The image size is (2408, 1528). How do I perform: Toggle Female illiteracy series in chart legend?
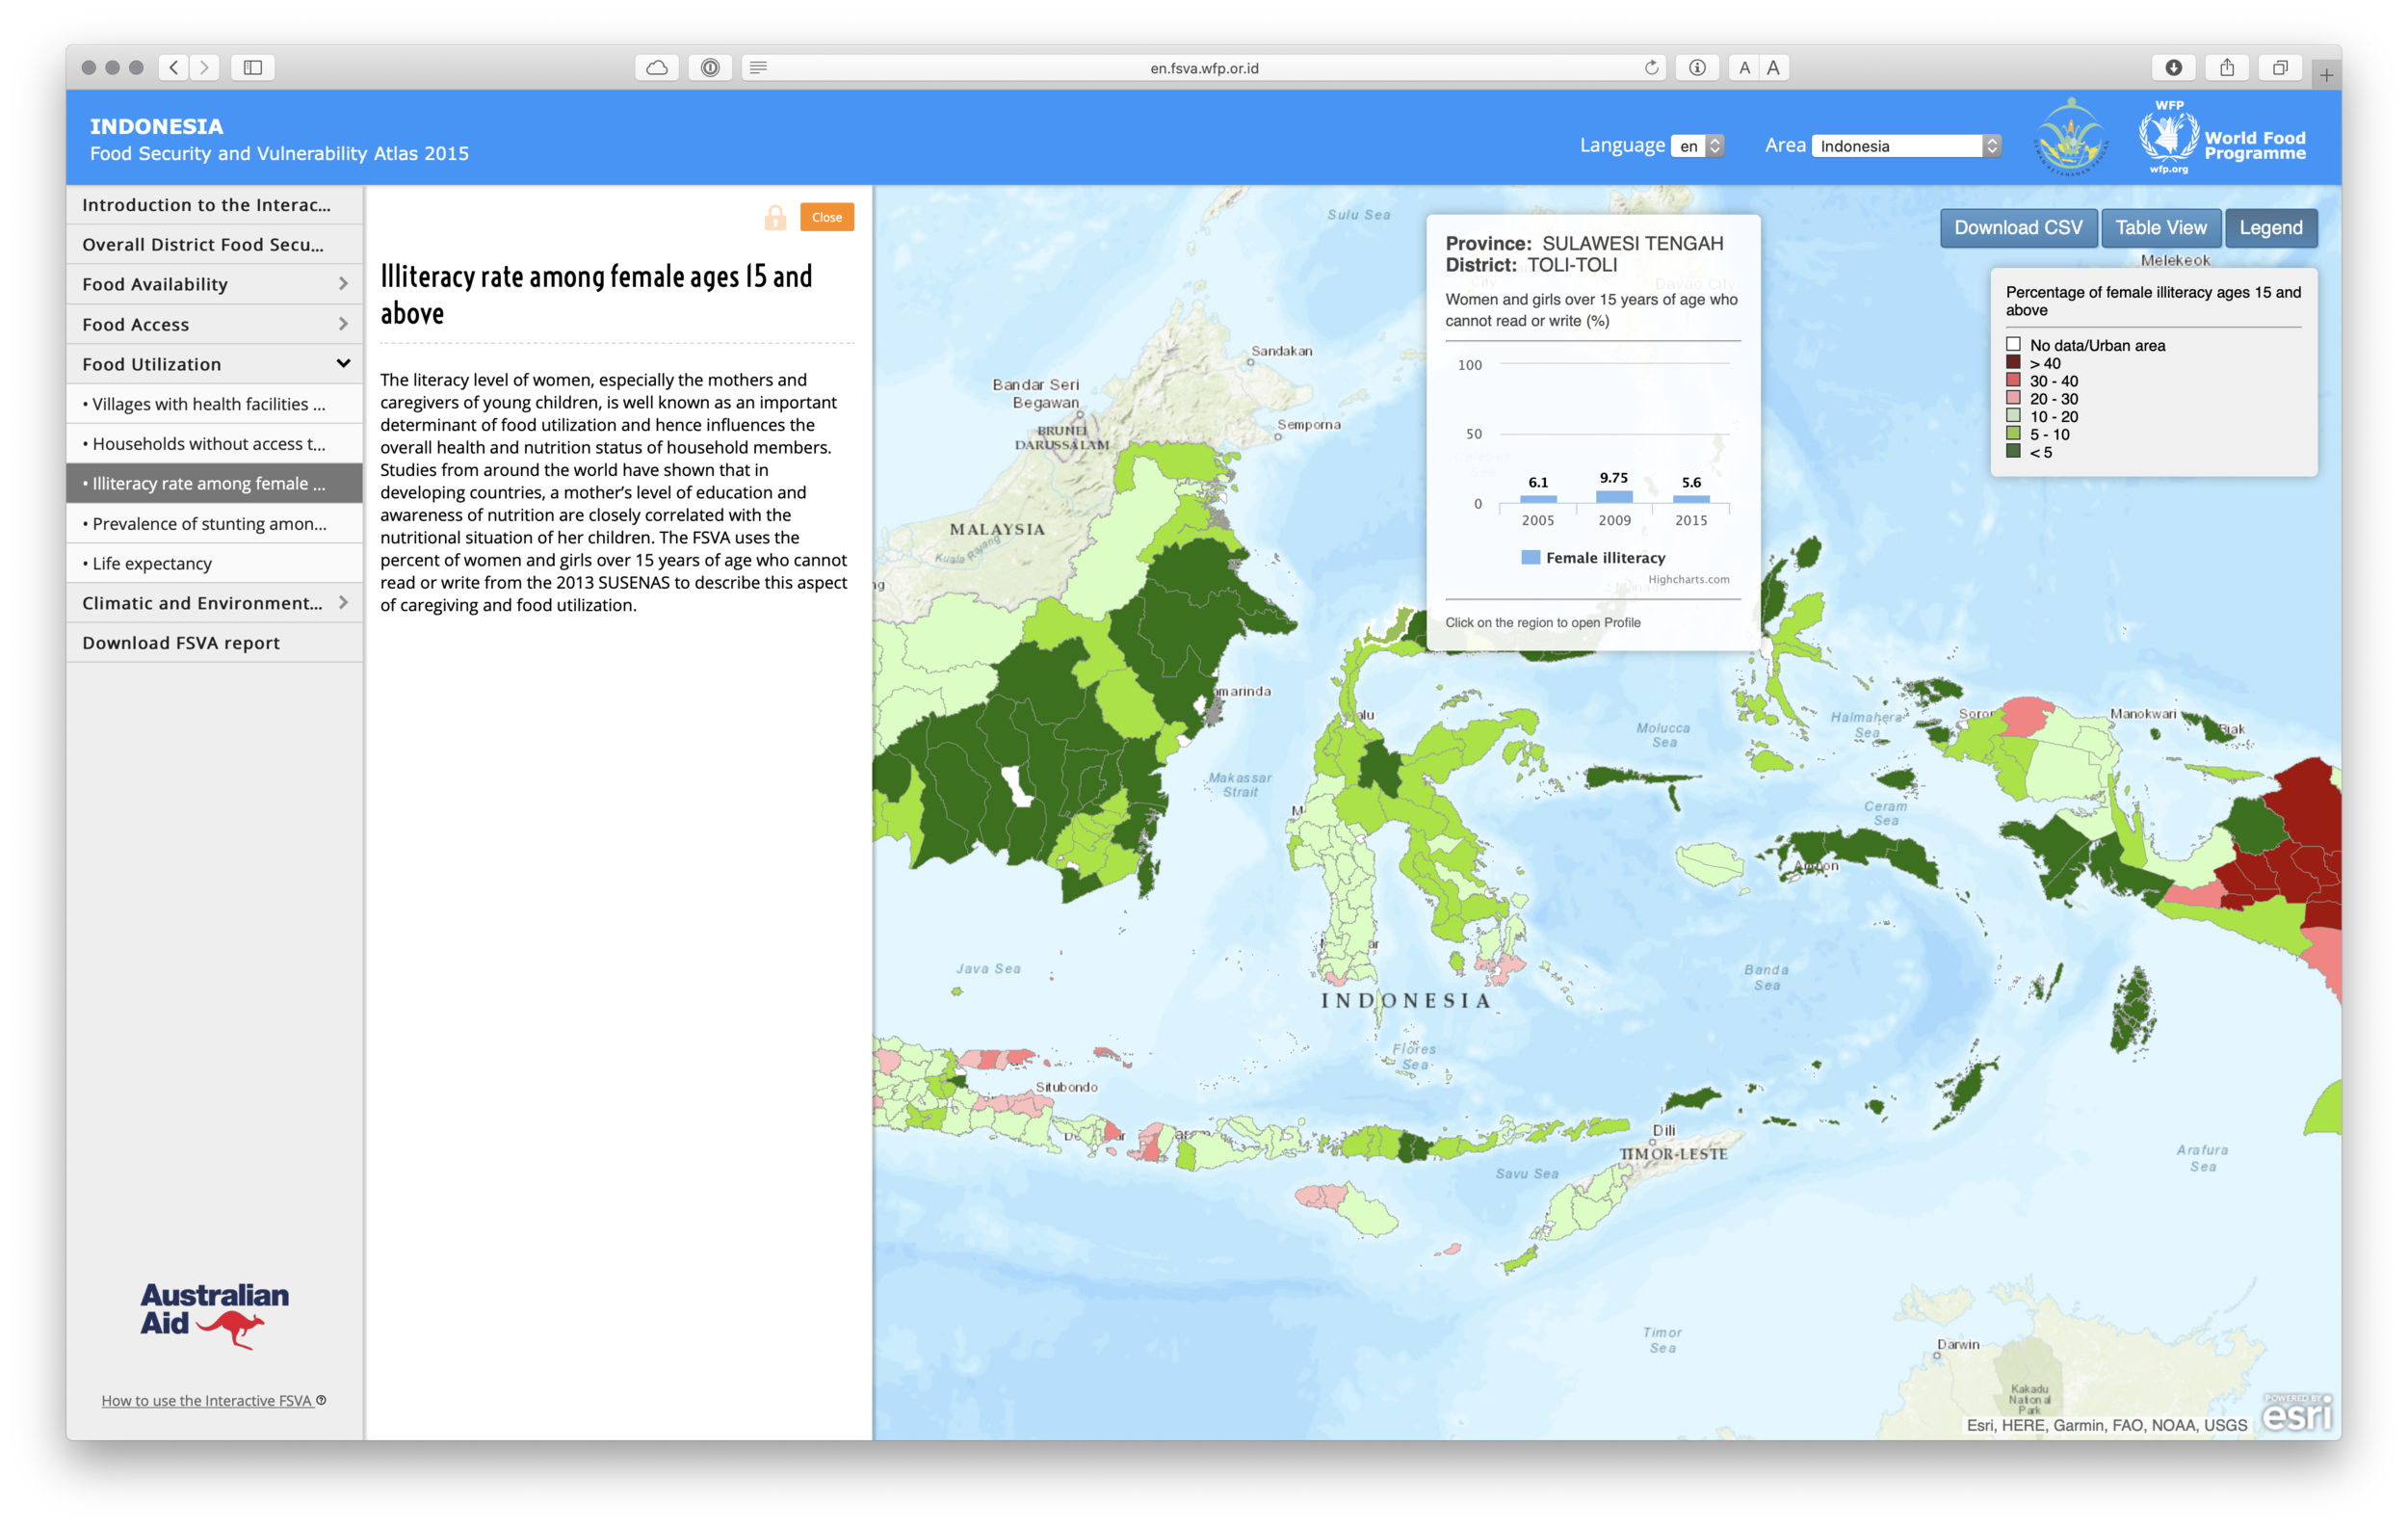tap(1593, 558)
